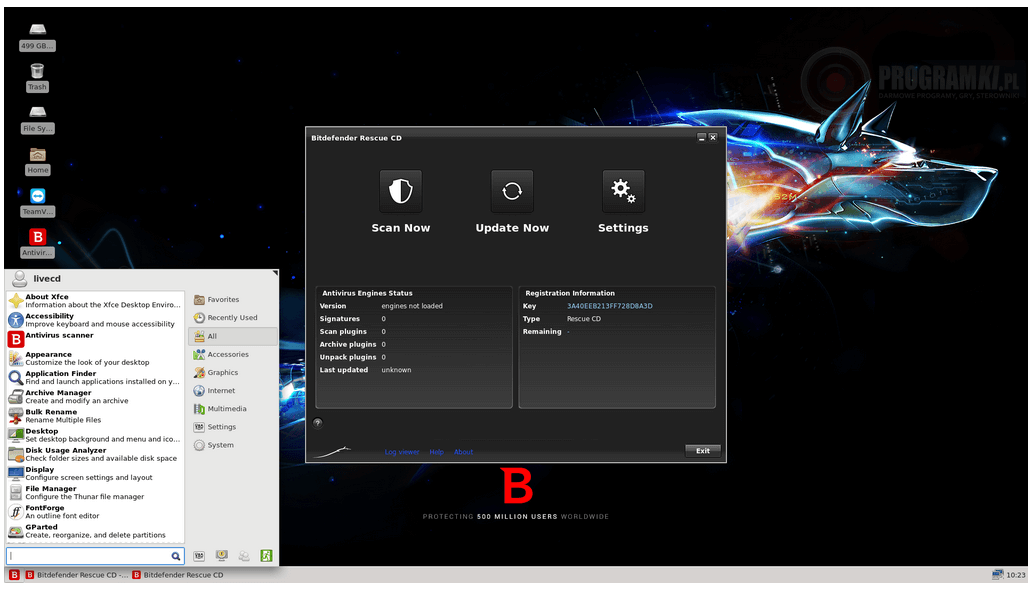Launch the TeamViewer desktop icon
The height and width of the screenshot is (591, 1034).
pyautogui.click(x=38, y=202)
